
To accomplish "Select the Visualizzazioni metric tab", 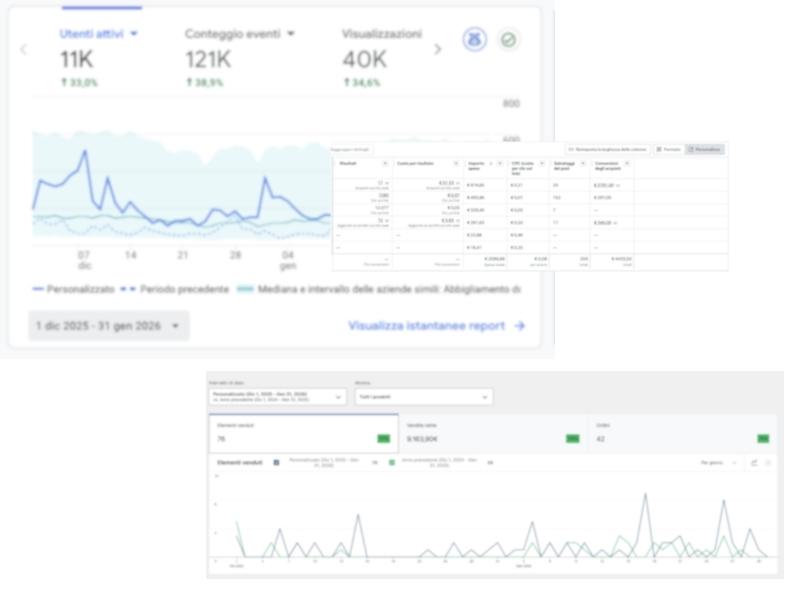I will pos(381,34).
